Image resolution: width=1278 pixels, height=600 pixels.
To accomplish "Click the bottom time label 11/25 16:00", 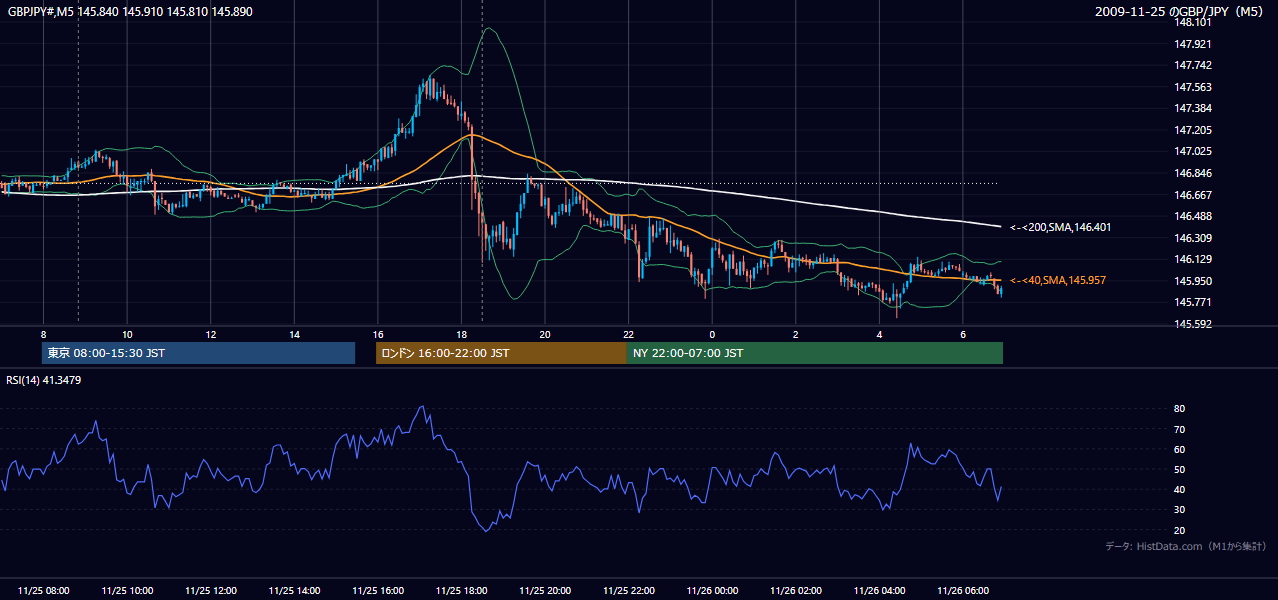I will click(x=377, y=591).
